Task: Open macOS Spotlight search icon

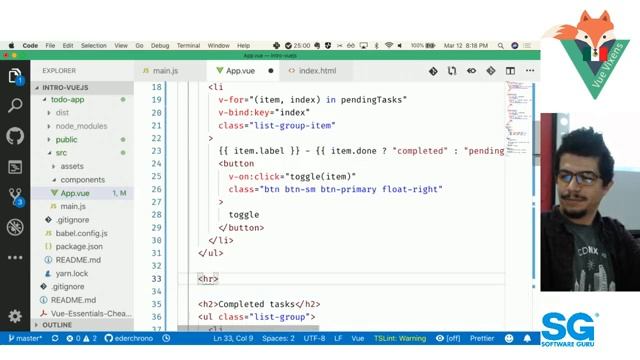Action: click(x=500, y=46)
